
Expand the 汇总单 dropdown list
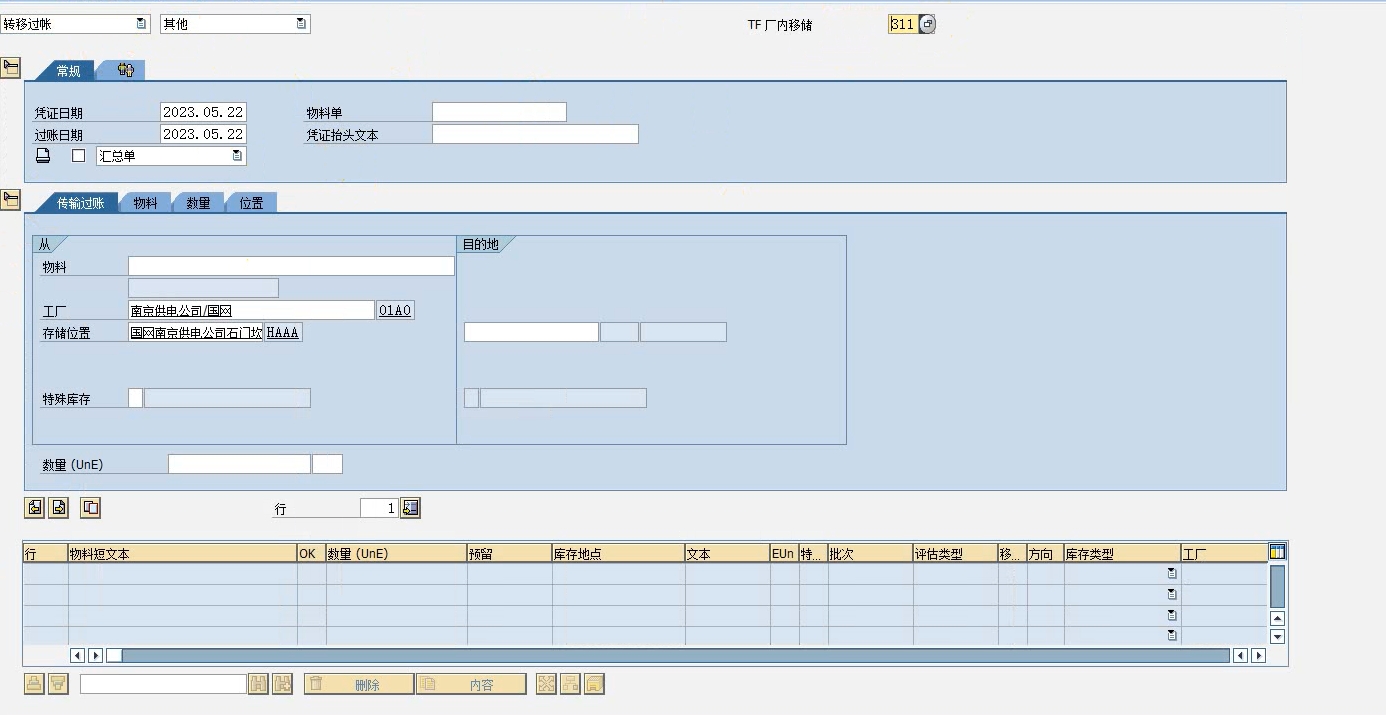[237, 156]
